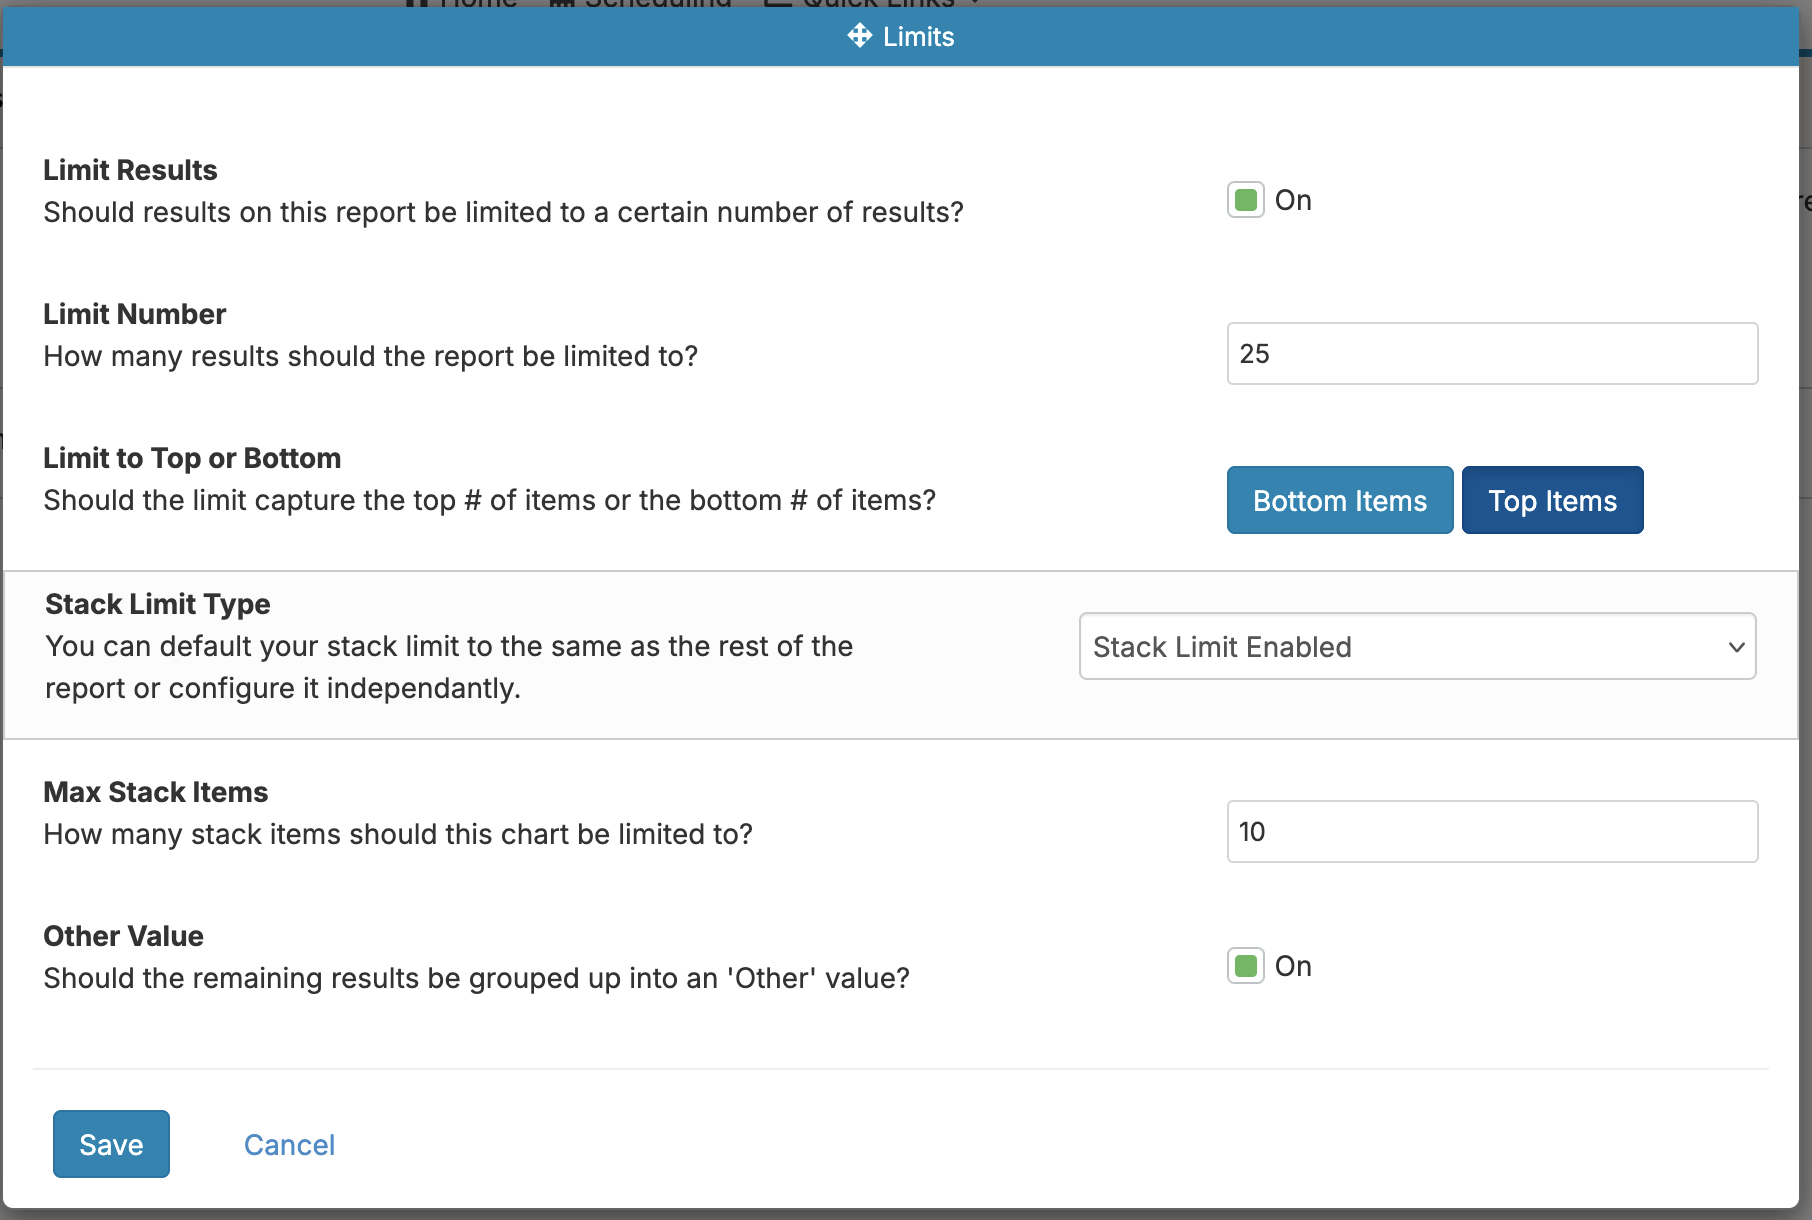1812x1220 pixels.
Task: Focus the Max Stack Items input field
Action: tap(1491, 831)
